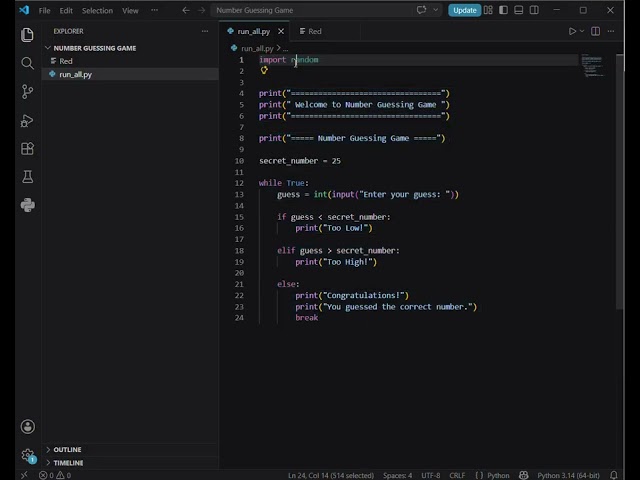Click the VS Code logo icon

pyautogui.click(x=24, y=10)
